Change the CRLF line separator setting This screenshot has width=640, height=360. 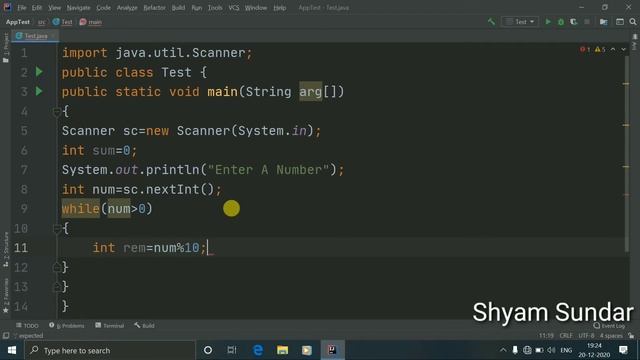coord(566,336)
